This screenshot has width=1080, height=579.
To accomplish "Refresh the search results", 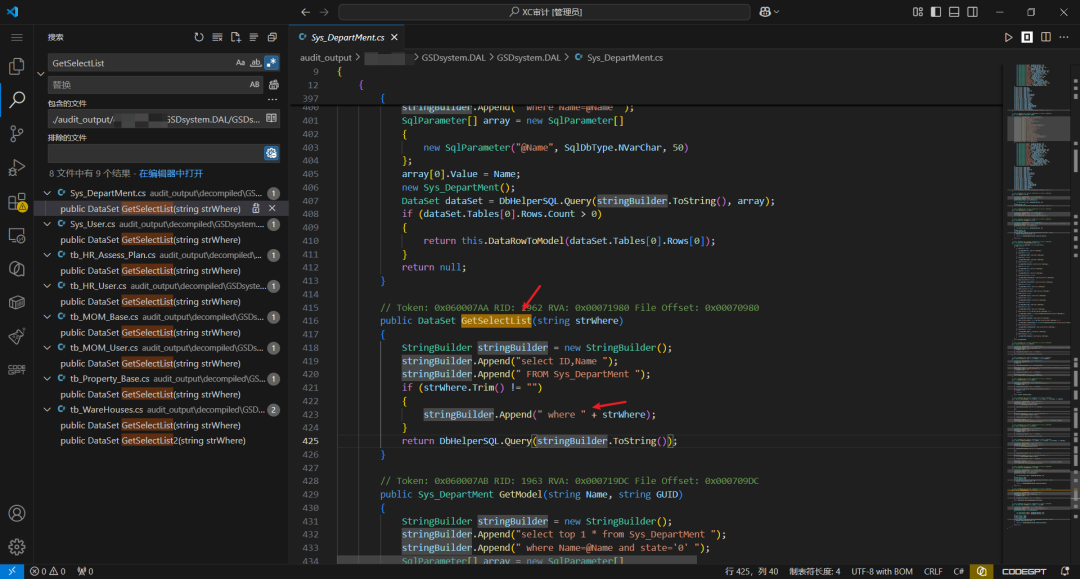I will pos(199,37).
